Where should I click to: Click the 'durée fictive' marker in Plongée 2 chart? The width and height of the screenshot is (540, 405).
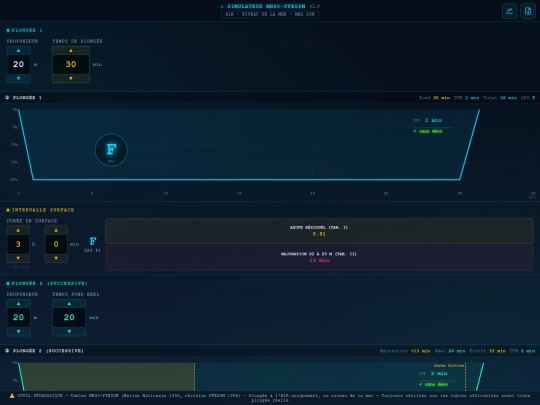point(449,365)
